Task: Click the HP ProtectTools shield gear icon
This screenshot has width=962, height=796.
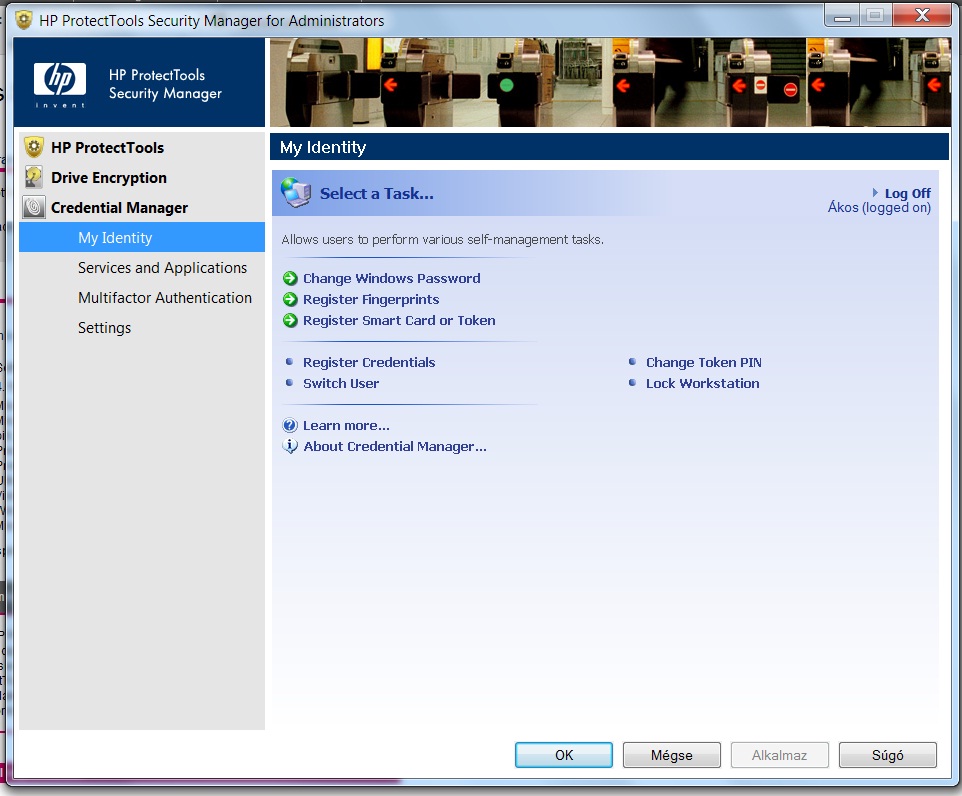Action: coord(34,147)
